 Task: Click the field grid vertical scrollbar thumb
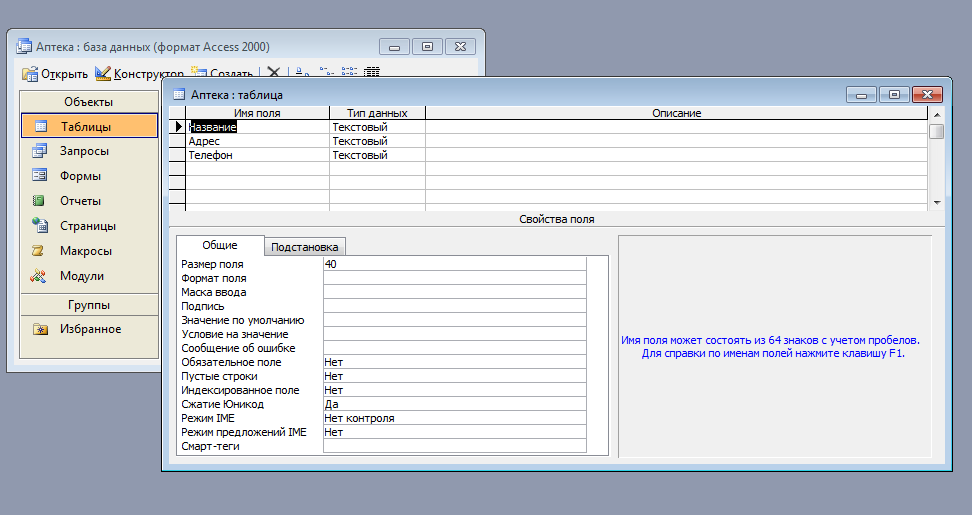[937, 131]
